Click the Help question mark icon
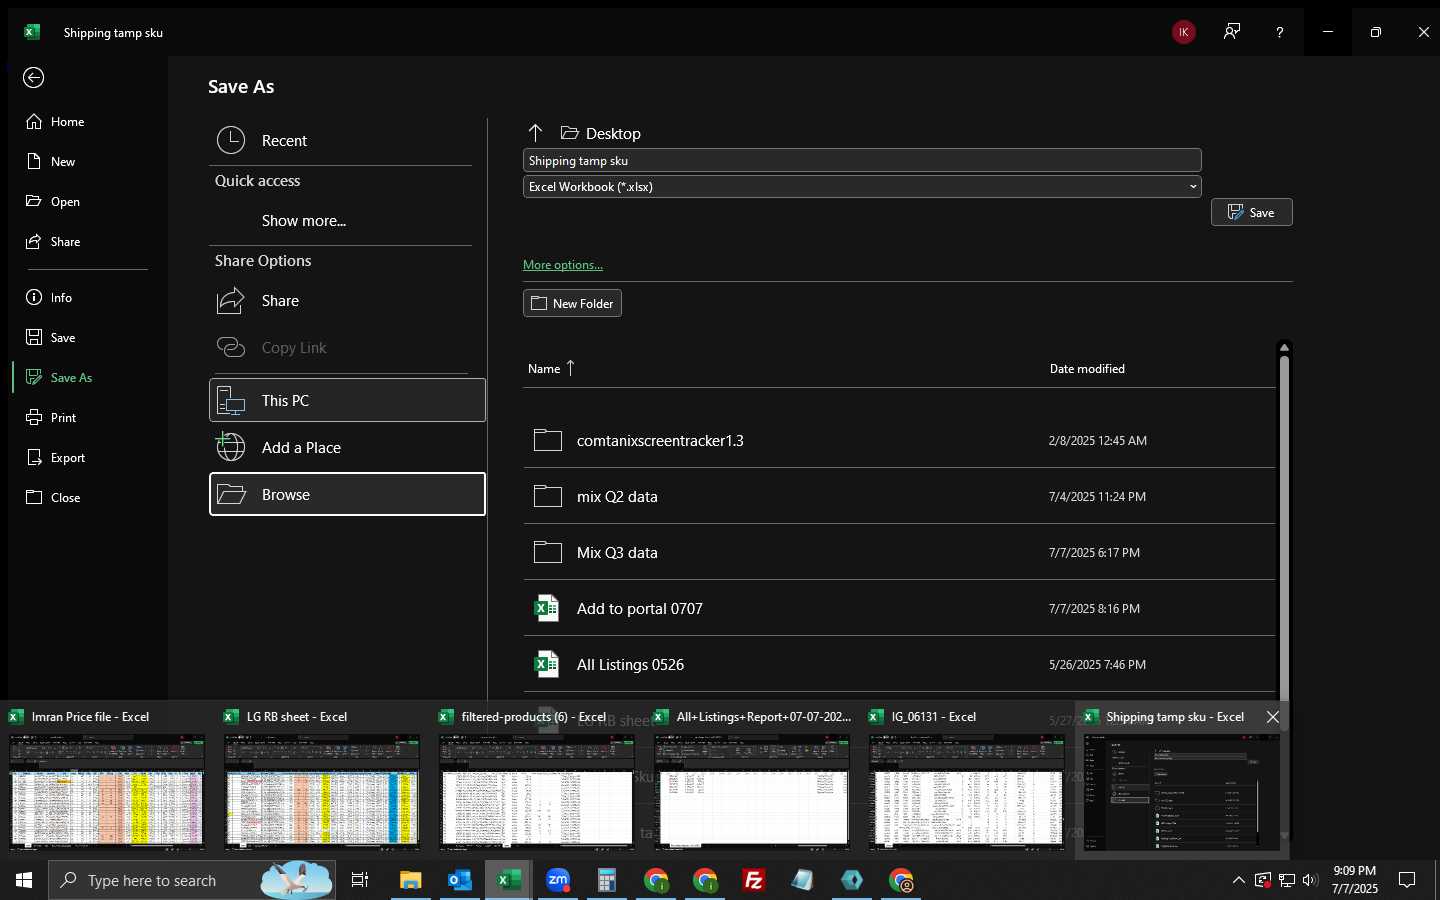1440x900 pixels. pos(1279,32)
